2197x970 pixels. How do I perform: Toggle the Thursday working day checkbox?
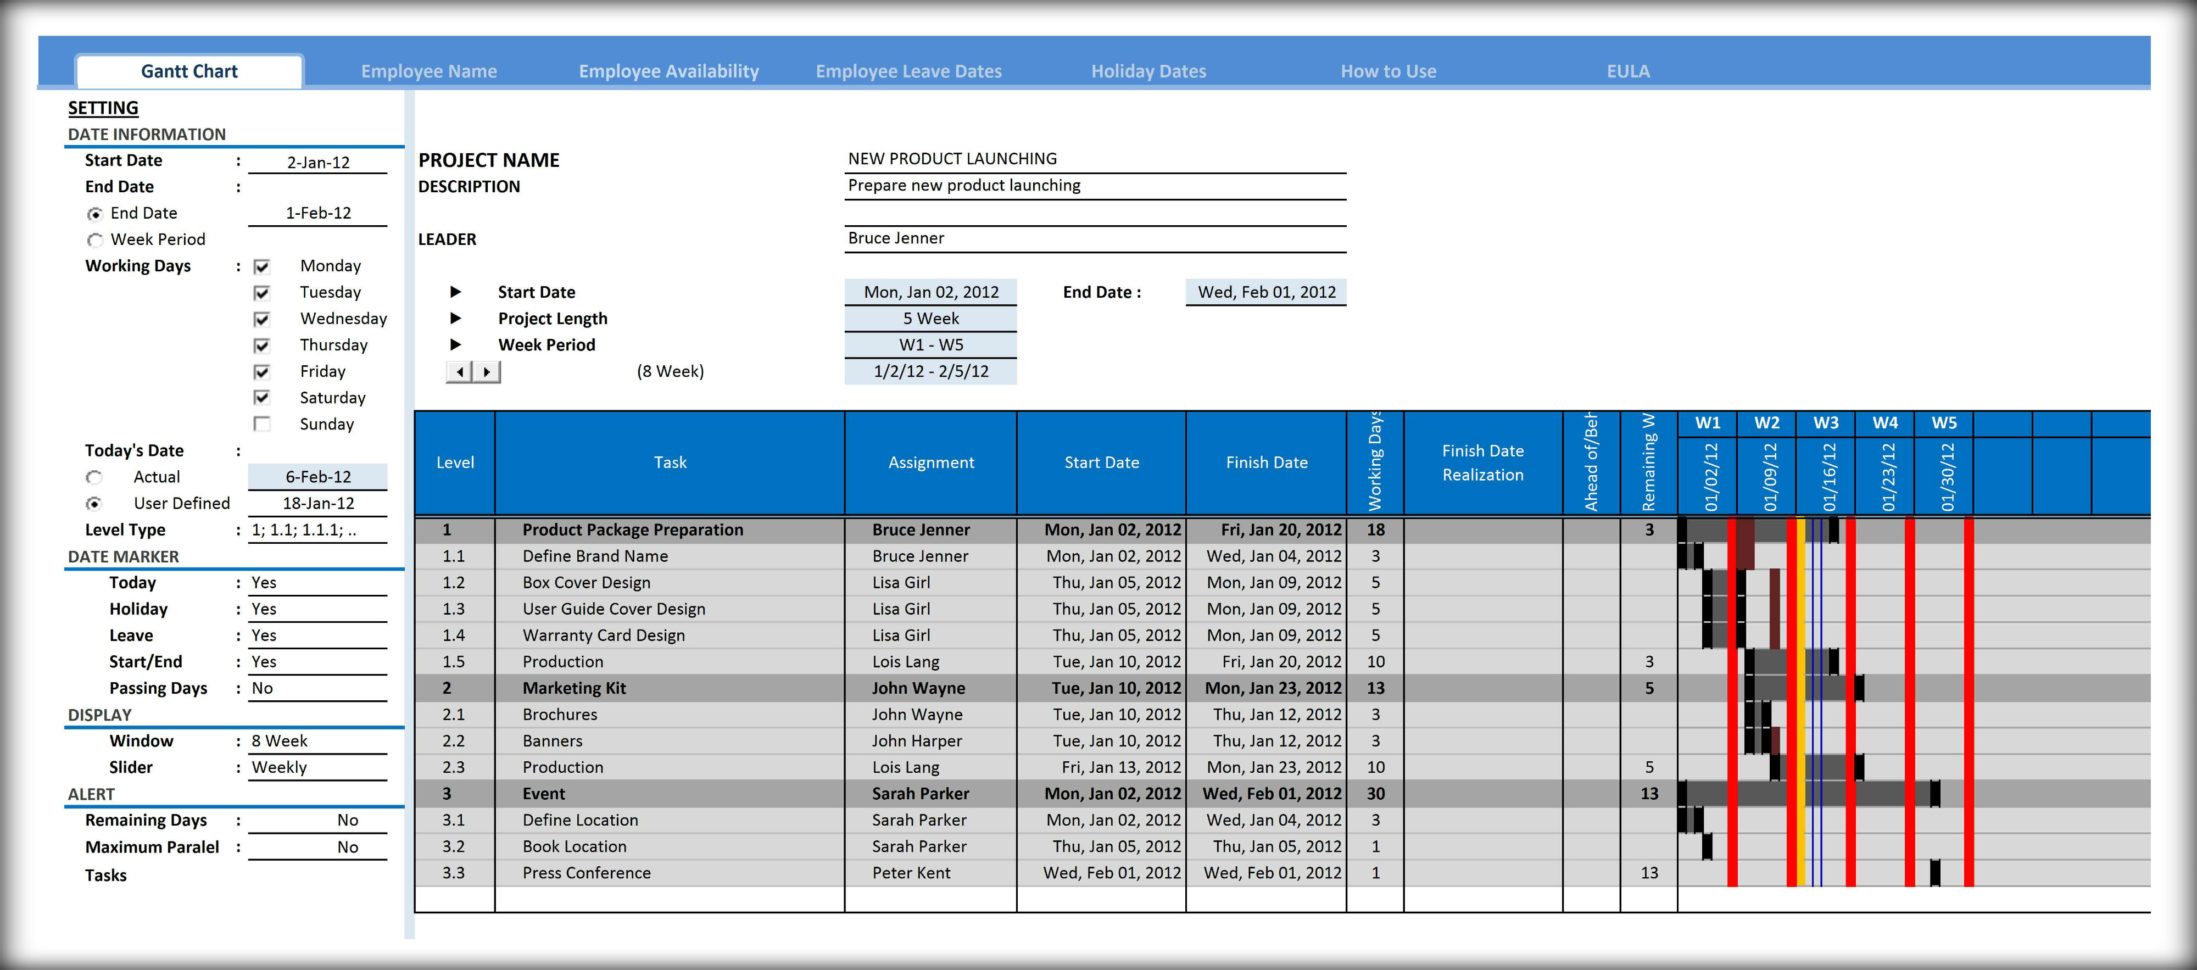pos(262,345)
